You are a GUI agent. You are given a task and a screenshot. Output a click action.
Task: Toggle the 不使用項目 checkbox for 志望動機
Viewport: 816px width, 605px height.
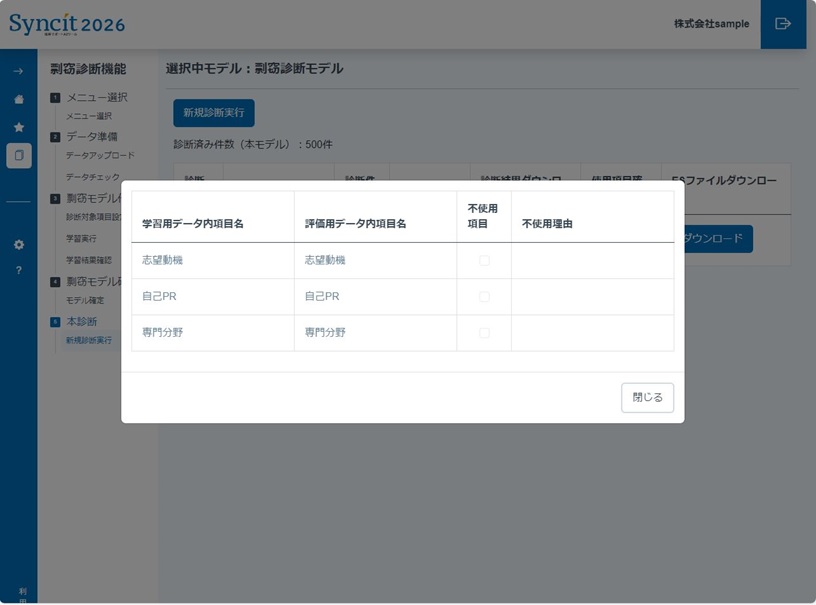[484, 260]
